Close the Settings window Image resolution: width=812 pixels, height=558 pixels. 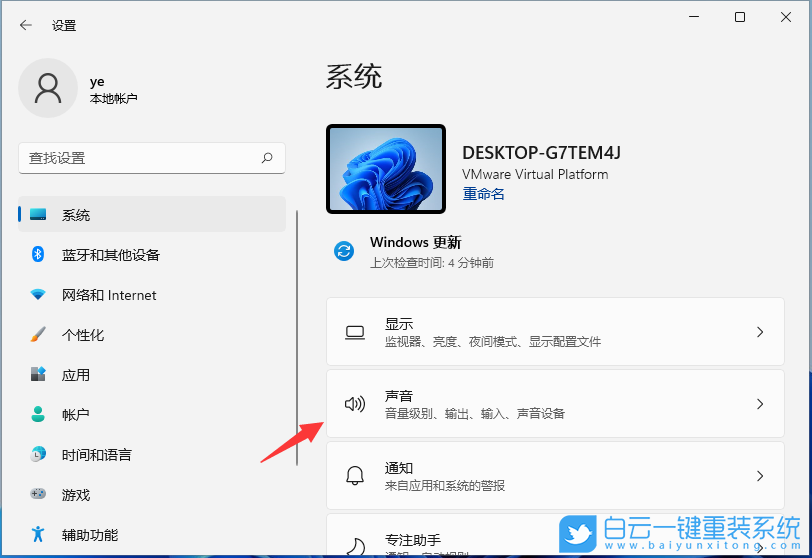coord(786,17)
